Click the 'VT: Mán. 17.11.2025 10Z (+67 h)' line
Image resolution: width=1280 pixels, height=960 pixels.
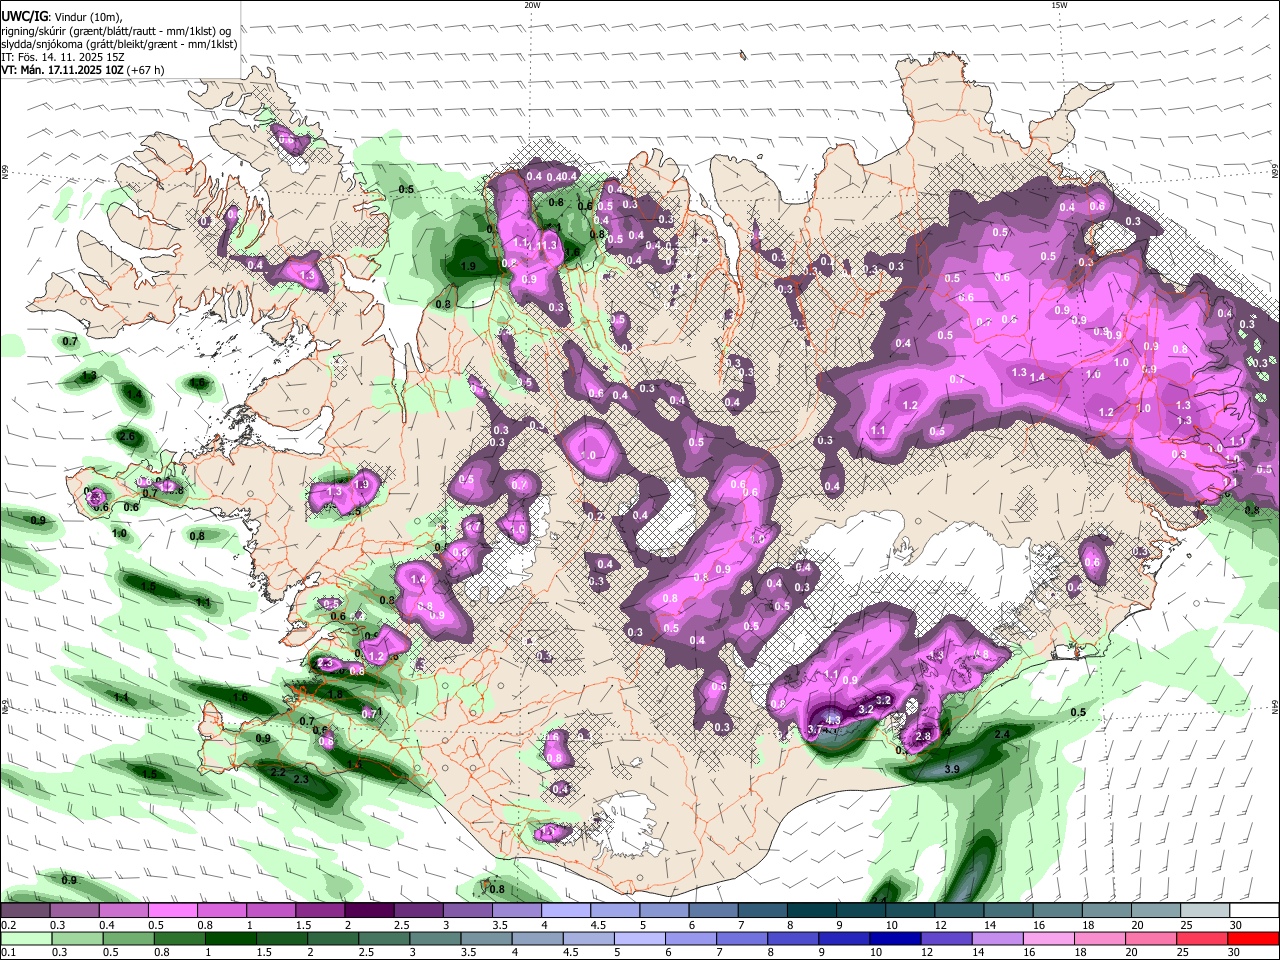click(x=84, y=70)
